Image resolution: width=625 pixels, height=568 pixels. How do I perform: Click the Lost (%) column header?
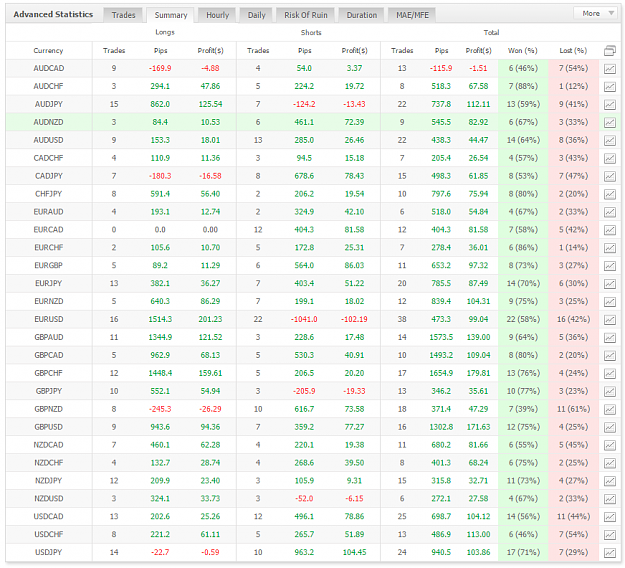tap(573, 51)
